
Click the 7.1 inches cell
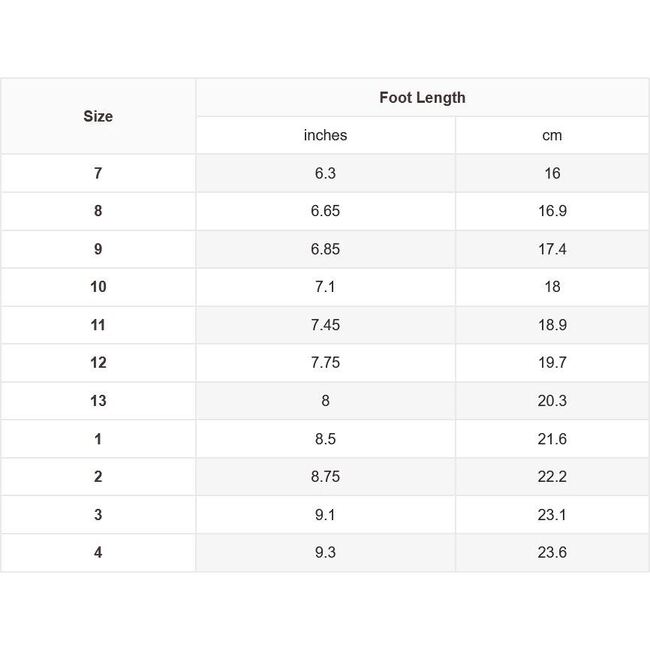coord(325,287)
